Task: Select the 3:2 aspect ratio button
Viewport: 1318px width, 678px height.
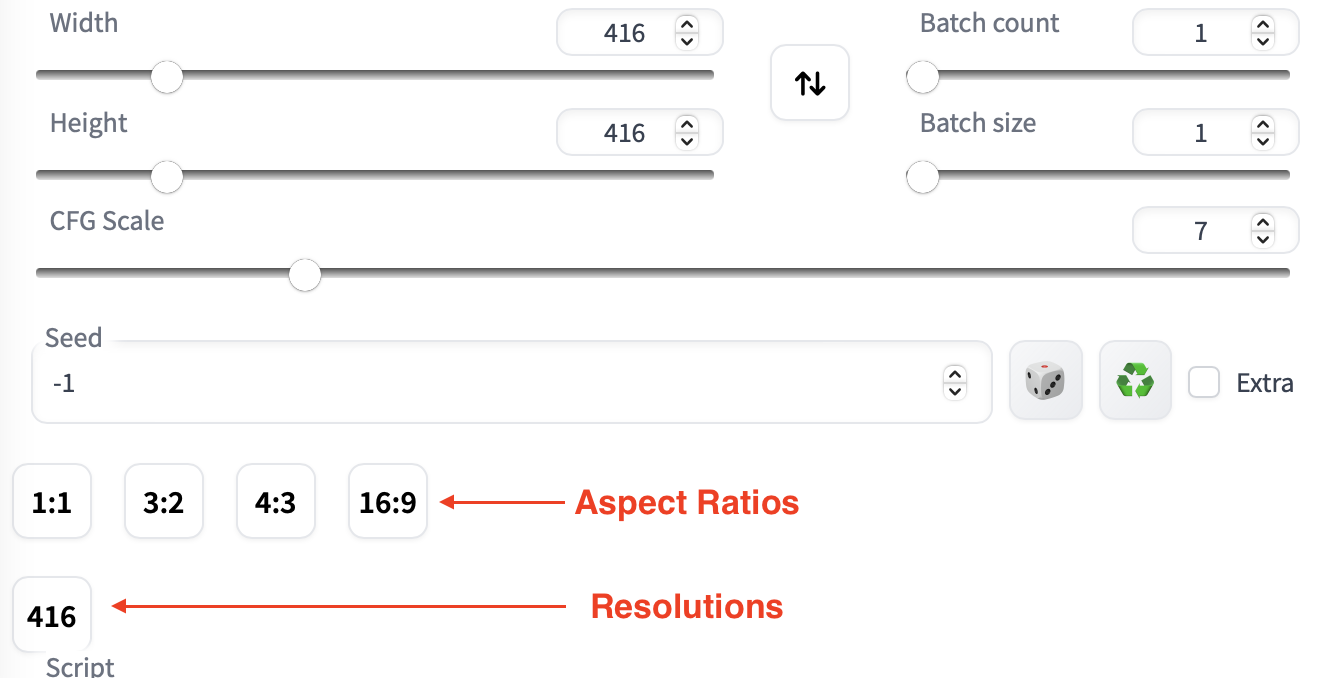Action: coord(163,502)
